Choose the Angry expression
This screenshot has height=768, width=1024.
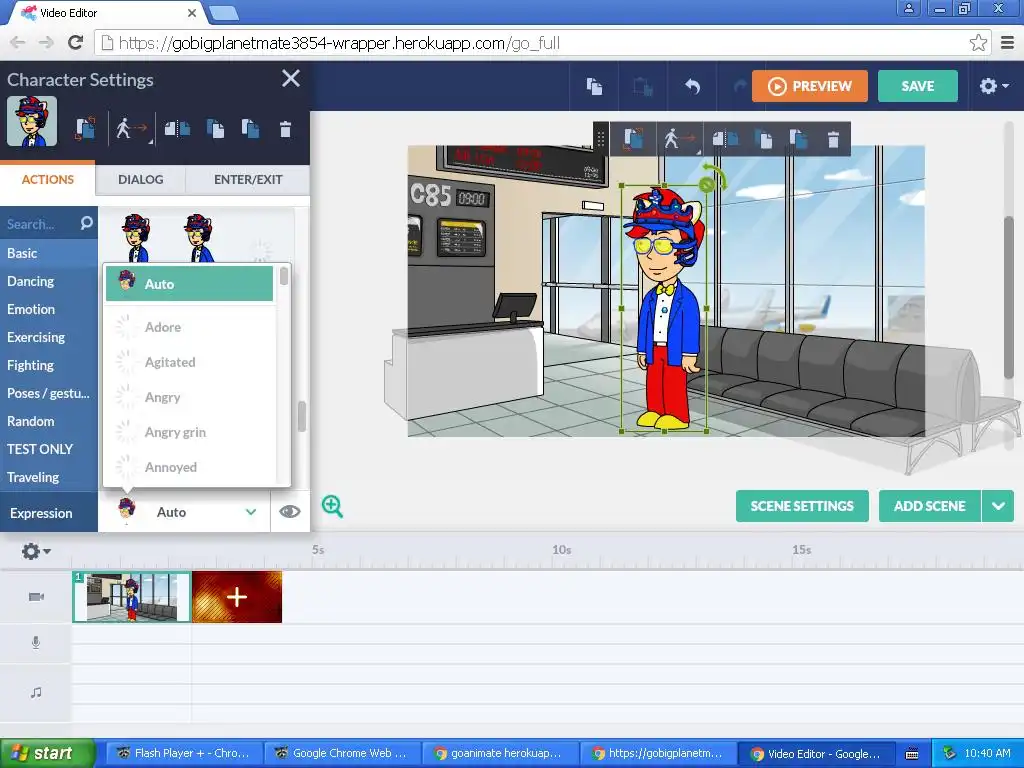189,397
